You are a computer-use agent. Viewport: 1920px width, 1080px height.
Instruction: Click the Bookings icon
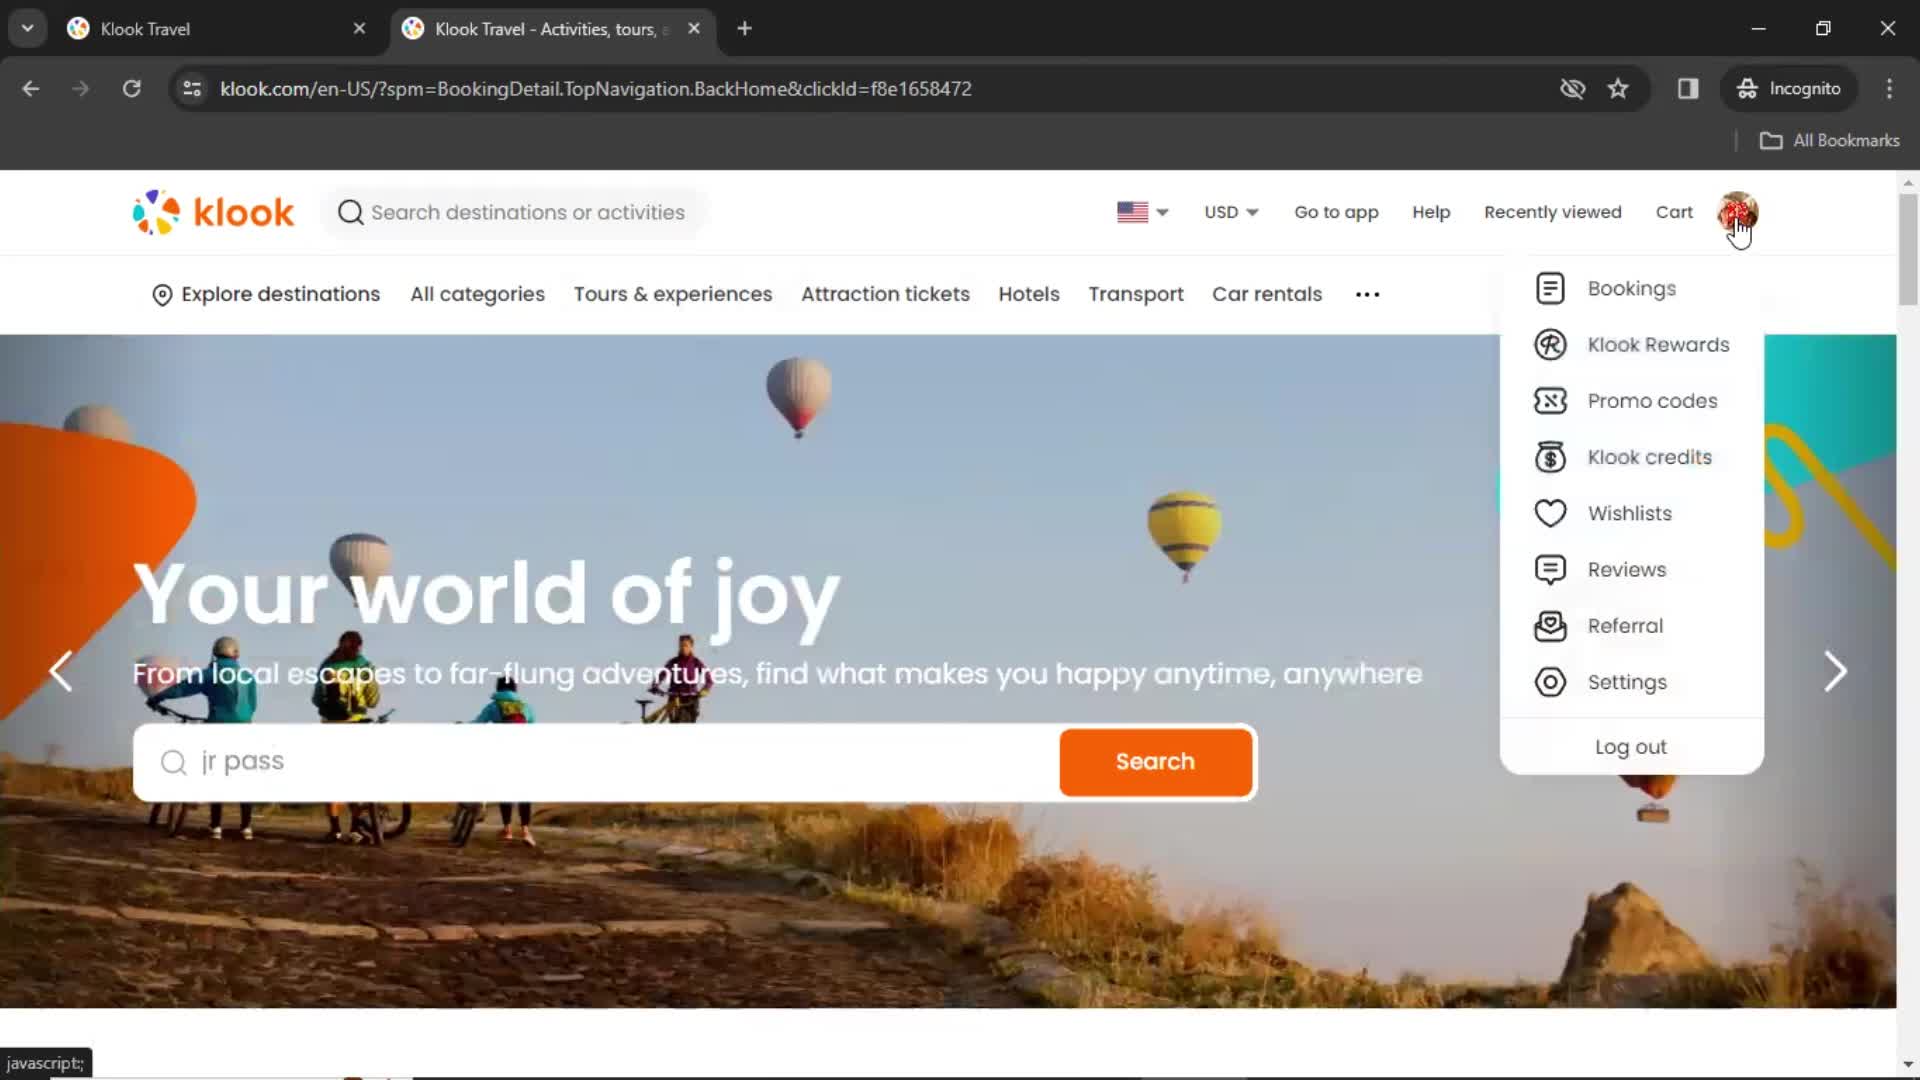coord(1551,287)
